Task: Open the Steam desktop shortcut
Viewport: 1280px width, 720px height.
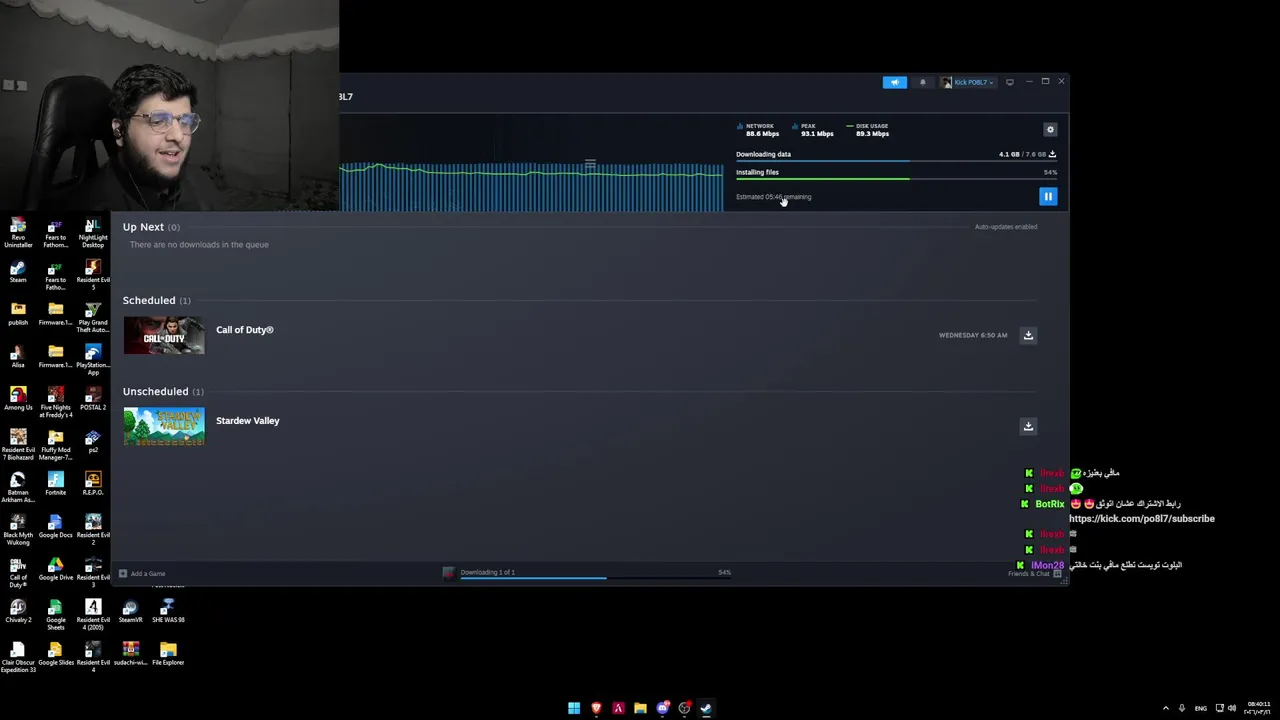Action: (18, 271)
